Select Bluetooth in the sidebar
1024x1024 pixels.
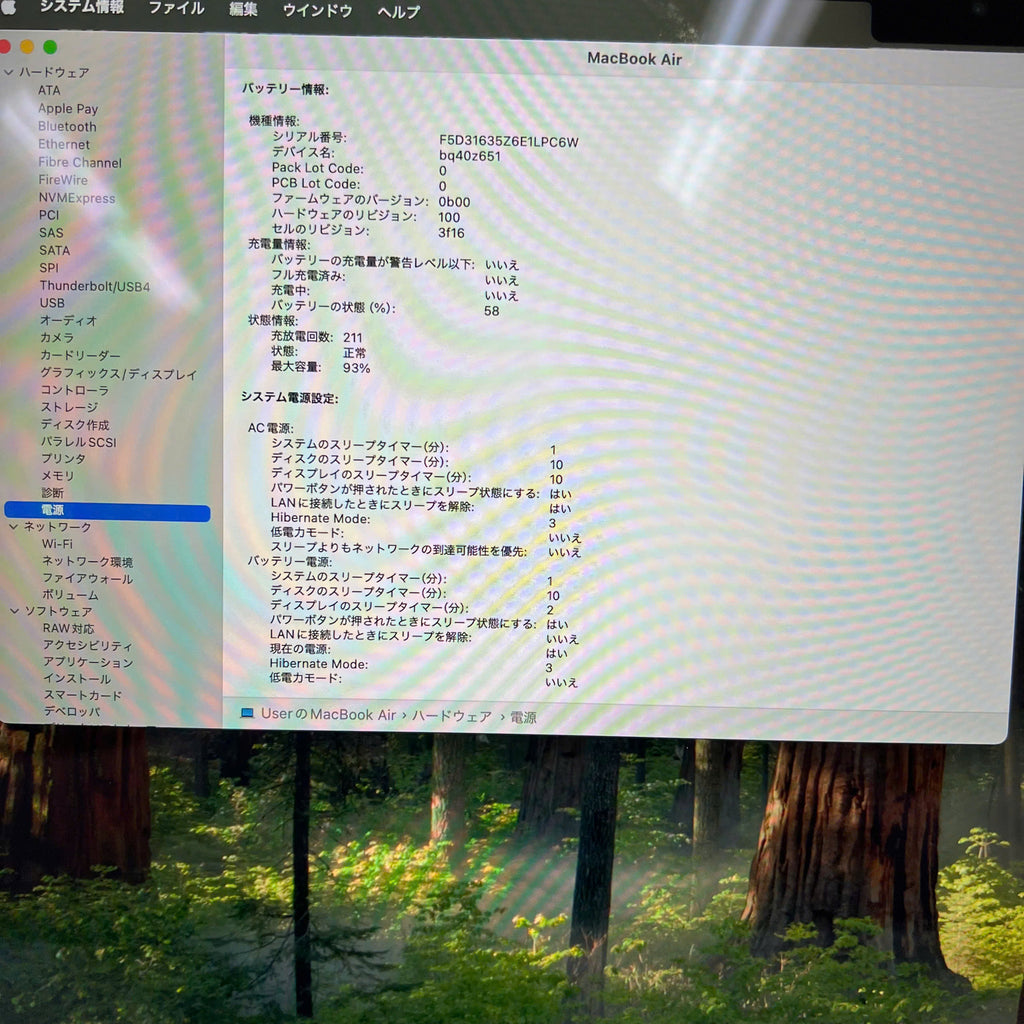[x=67, y=127]
